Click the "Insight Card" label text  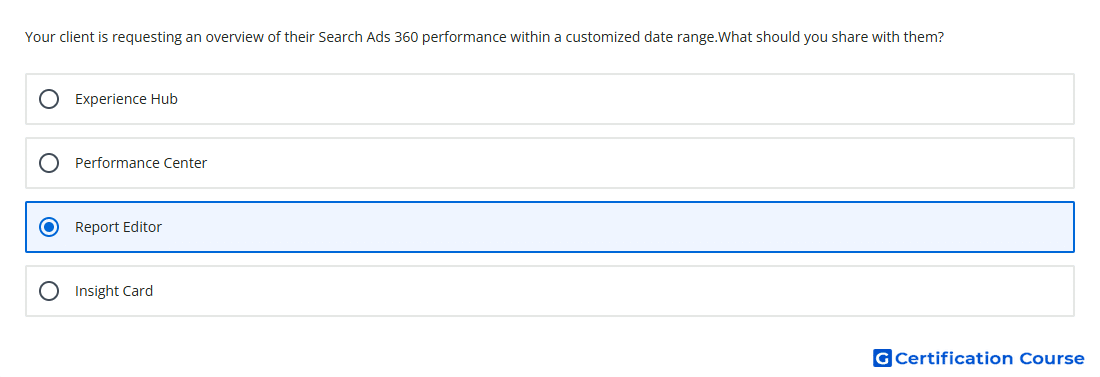tap(114, 291)
